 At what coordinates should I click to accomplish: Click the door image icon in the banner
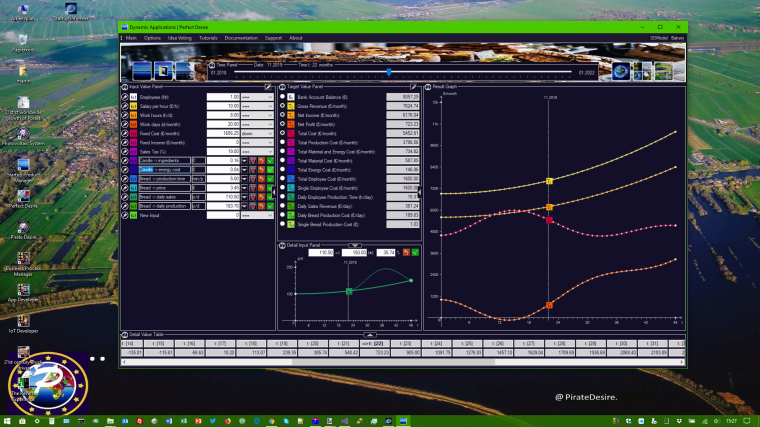tap(163, 71)
